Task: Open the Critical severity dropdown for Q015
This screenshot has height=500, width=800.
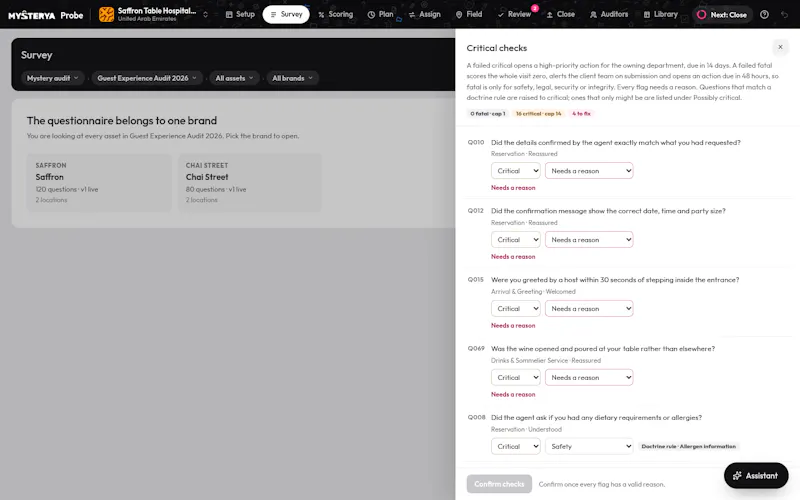Action: [515, 309]
